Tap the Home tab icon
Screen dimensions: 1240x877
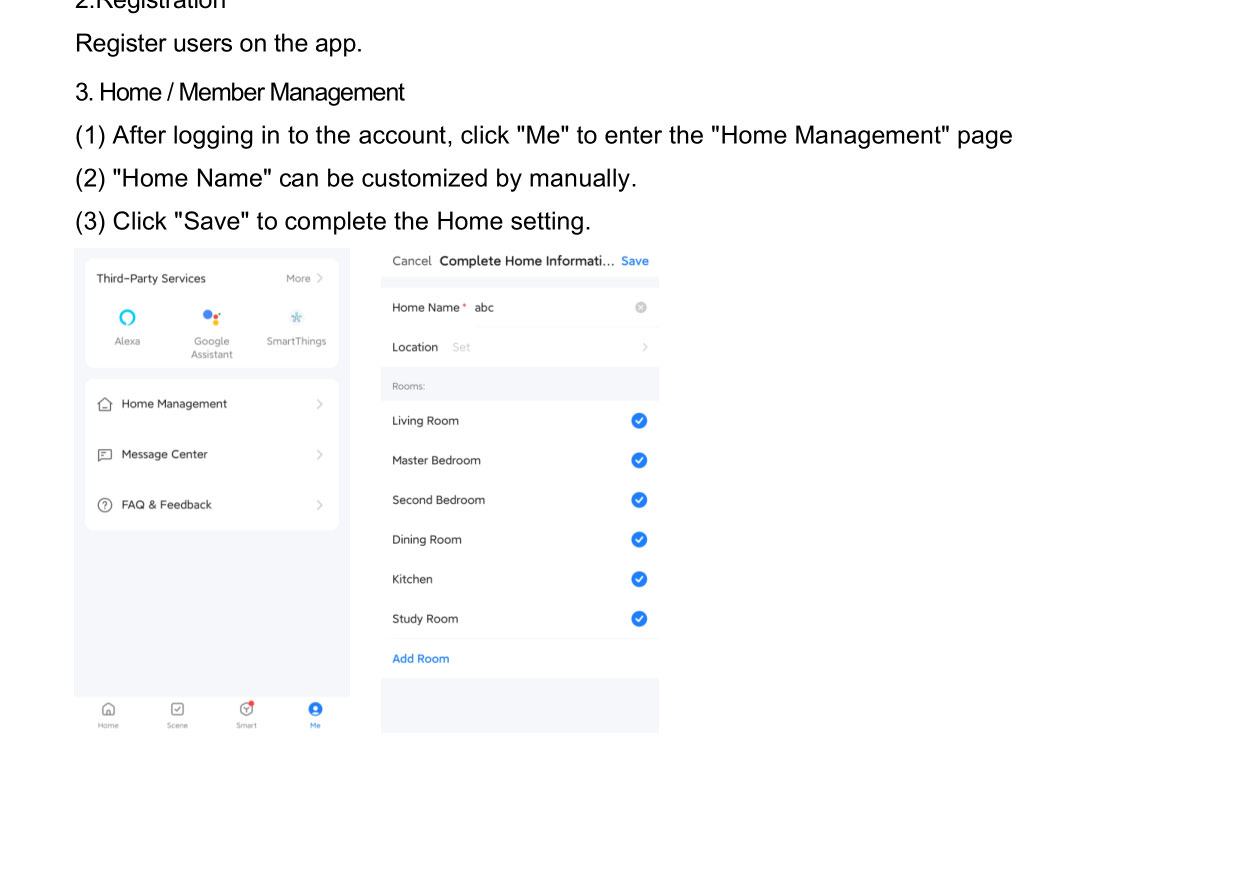point(108,709)
